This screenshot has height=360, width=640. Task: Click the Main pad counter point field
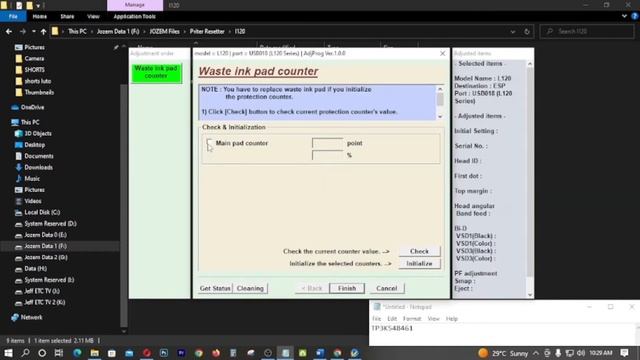pyautogui.click(x=327, y=143)
